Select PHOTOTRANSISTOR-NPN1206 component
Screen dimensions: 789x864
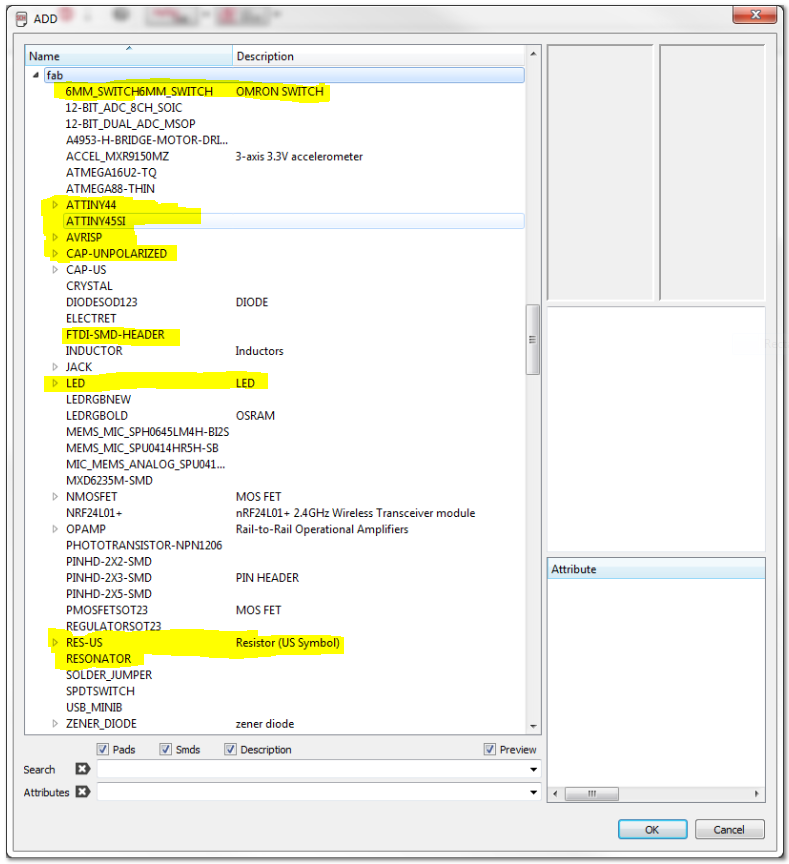[x=144, y=545]
